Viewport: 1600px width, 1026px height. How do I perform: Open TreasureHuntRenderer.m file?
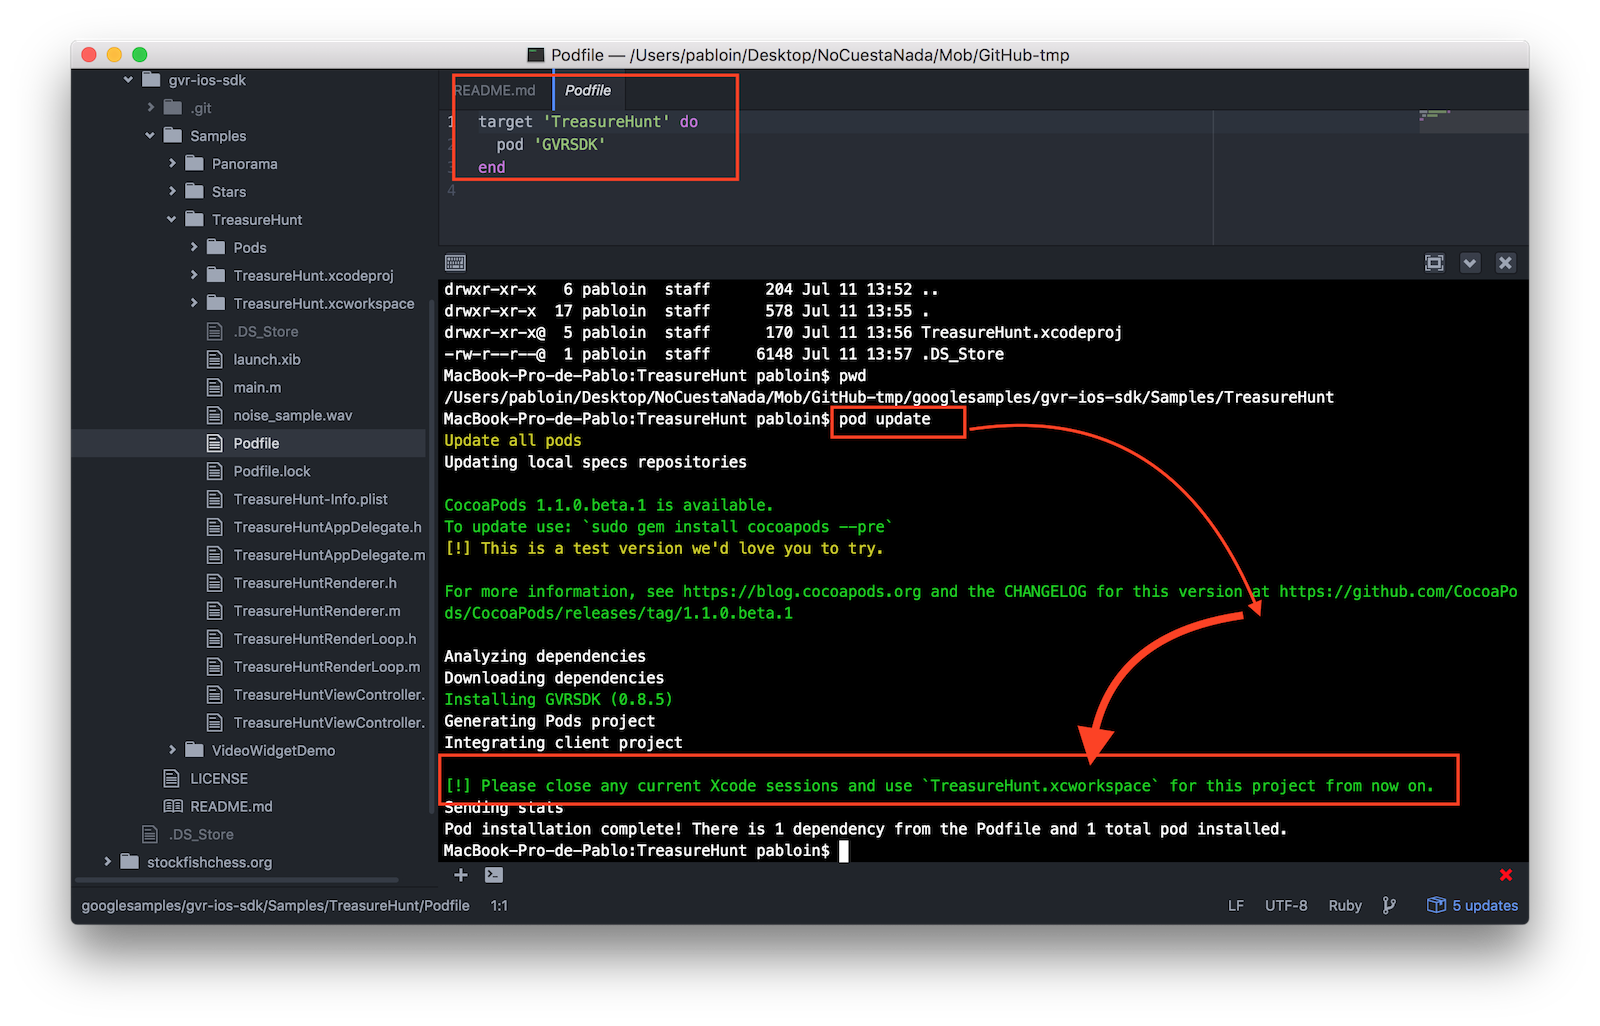(x=317, y=611)
